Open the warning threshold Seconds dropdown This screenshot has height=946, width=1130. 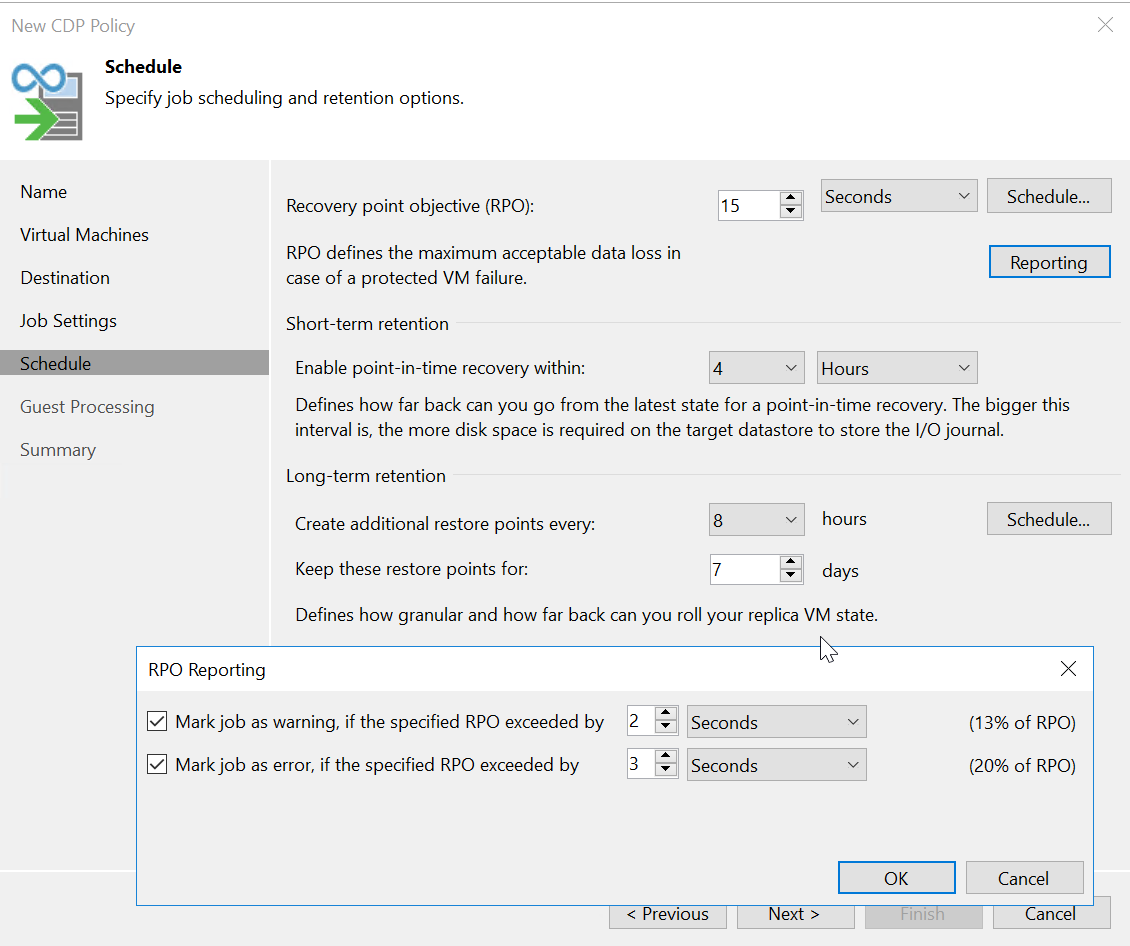click(x=776, y=722)
